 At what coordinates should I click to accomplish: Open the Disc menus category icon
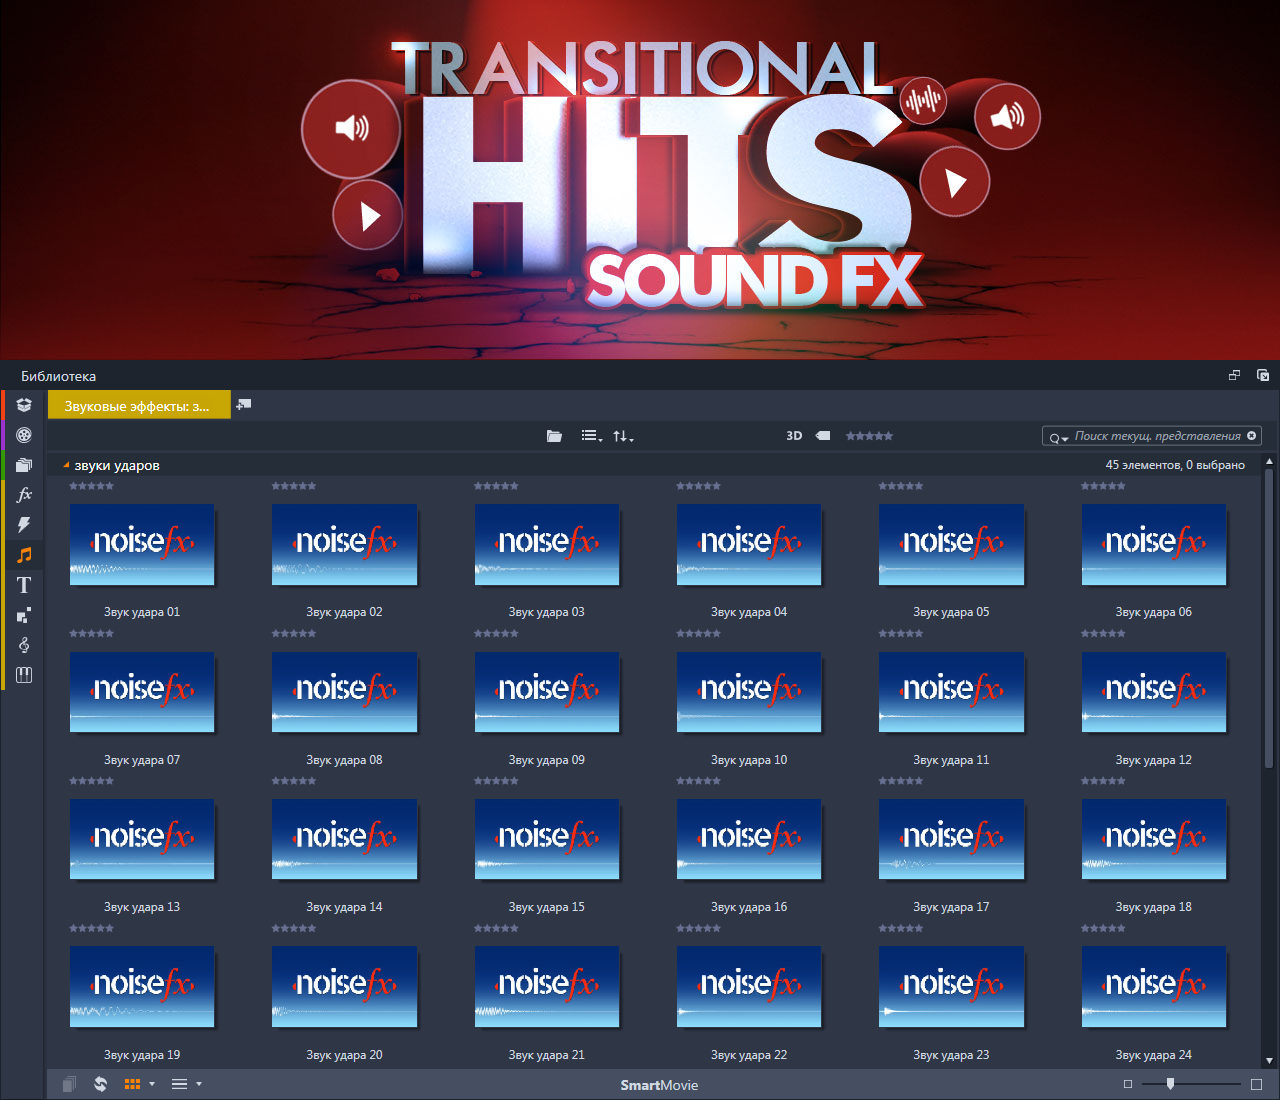click(24, 675)
